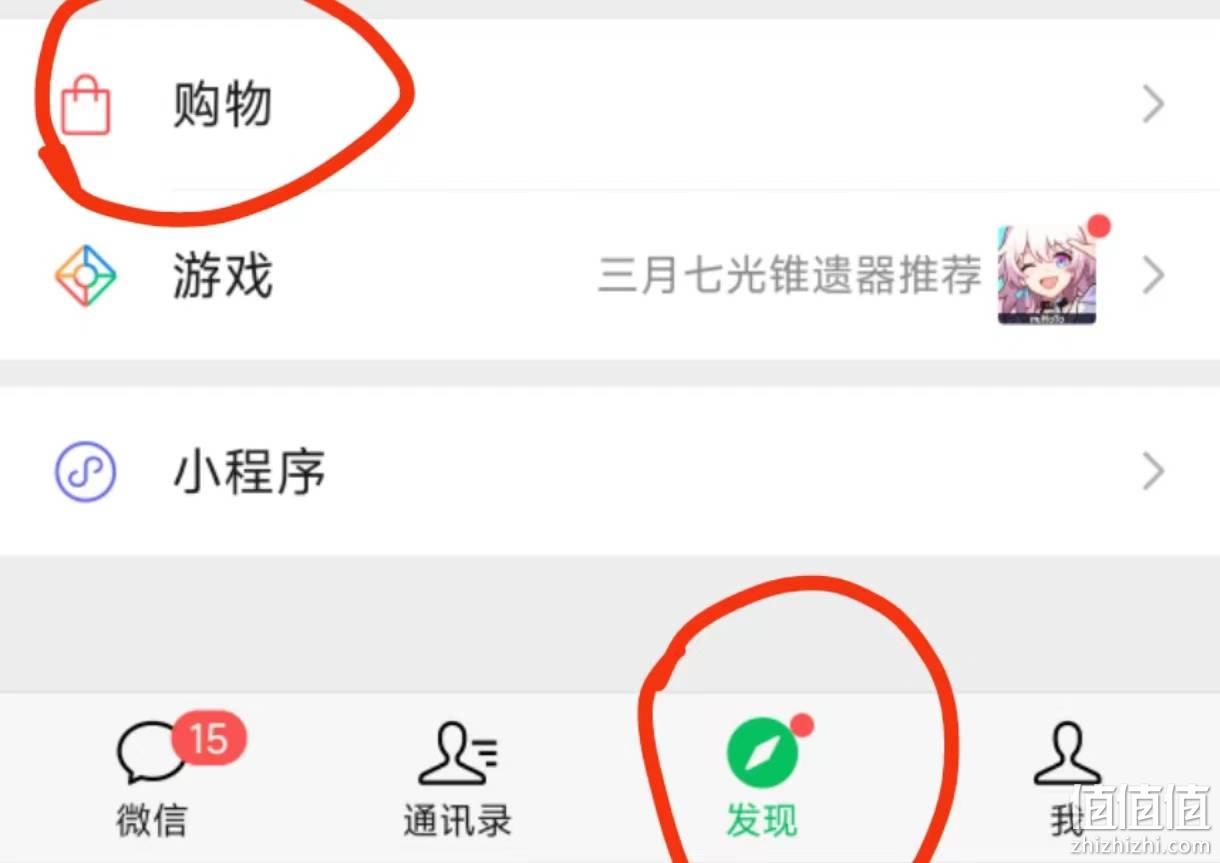
Task: Expand the 购物 row chevron arrow
Action: [1154, 104]
